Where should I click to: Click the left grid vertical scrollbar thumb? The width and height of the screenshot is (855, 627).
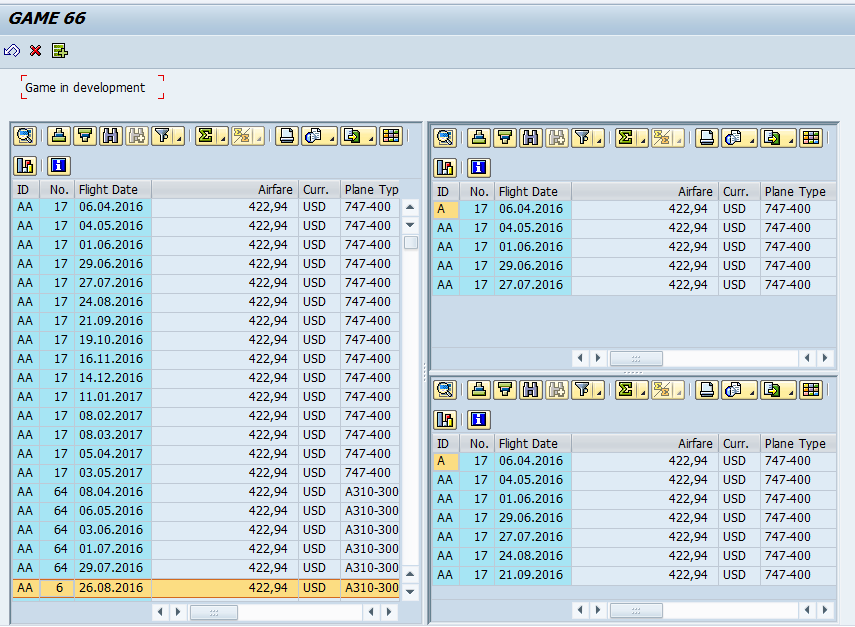[411, 243]
